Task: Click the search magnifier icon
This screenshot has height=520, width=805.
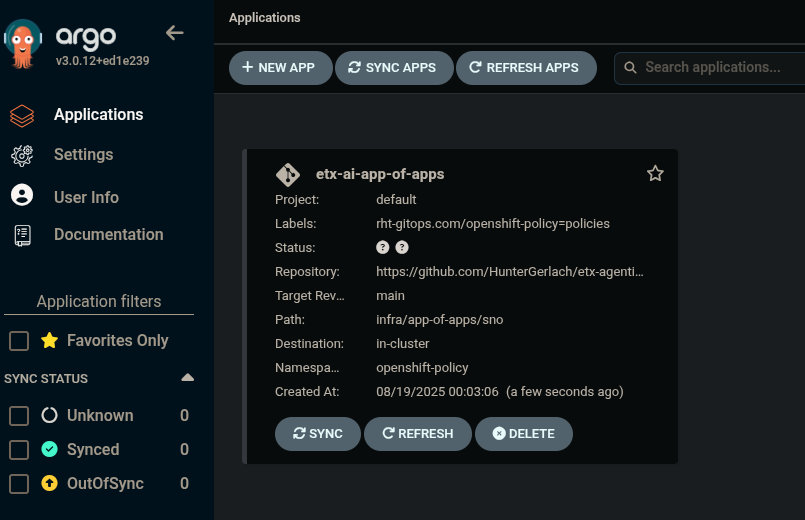Action: click(630, 68)
